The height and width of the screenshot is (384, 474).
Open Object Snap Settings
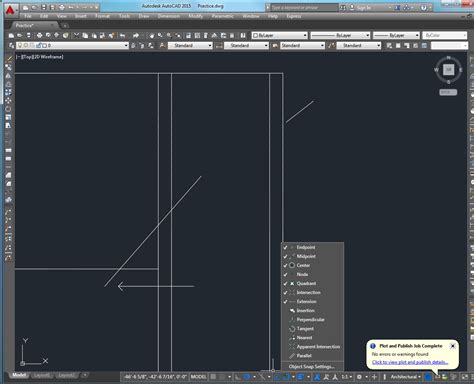click(312, 367)
